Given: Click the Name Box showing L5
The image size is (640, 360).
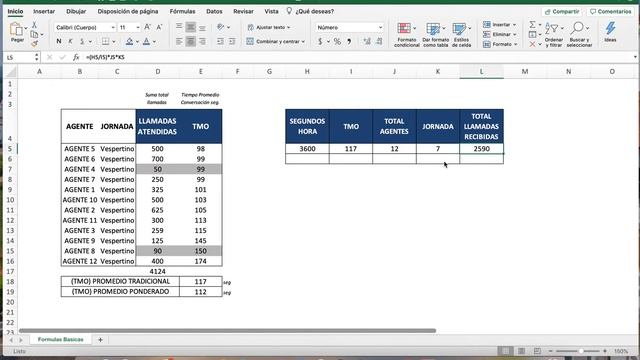Looking at the screenshot, I should point(19,58).
